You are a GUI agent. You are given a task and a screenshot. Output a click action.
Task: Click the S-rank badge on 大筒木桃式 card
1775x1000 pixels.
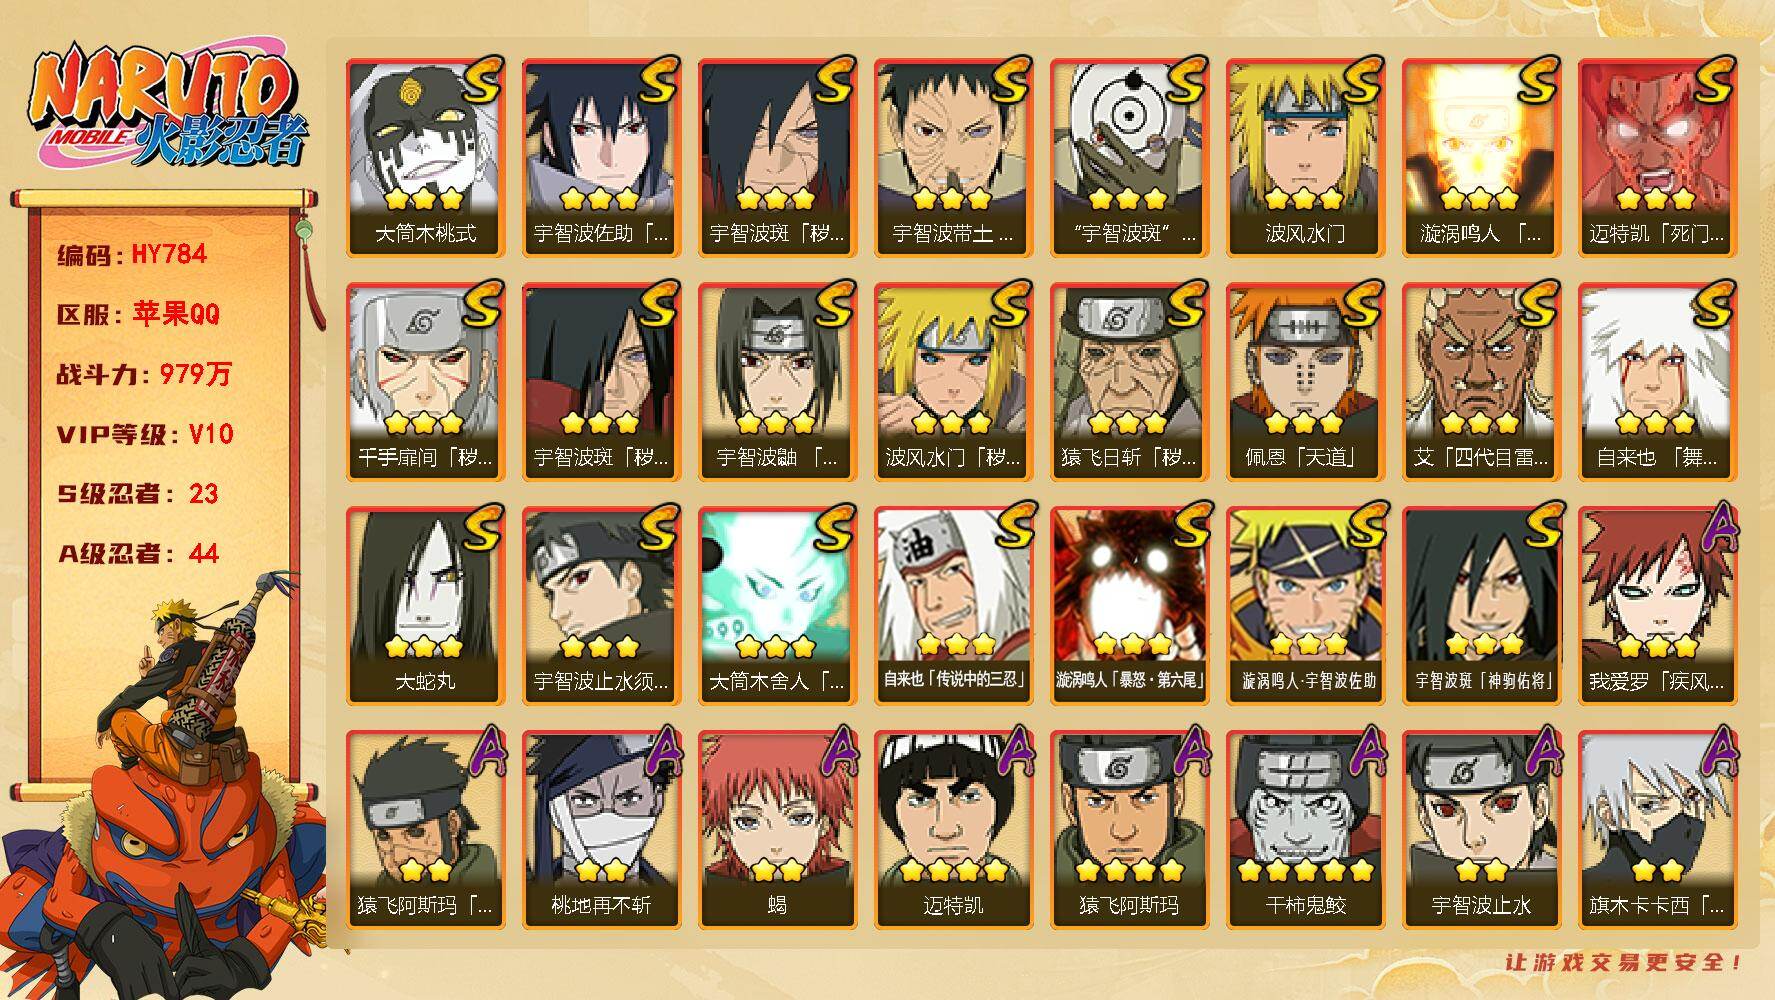pos(481,81)
